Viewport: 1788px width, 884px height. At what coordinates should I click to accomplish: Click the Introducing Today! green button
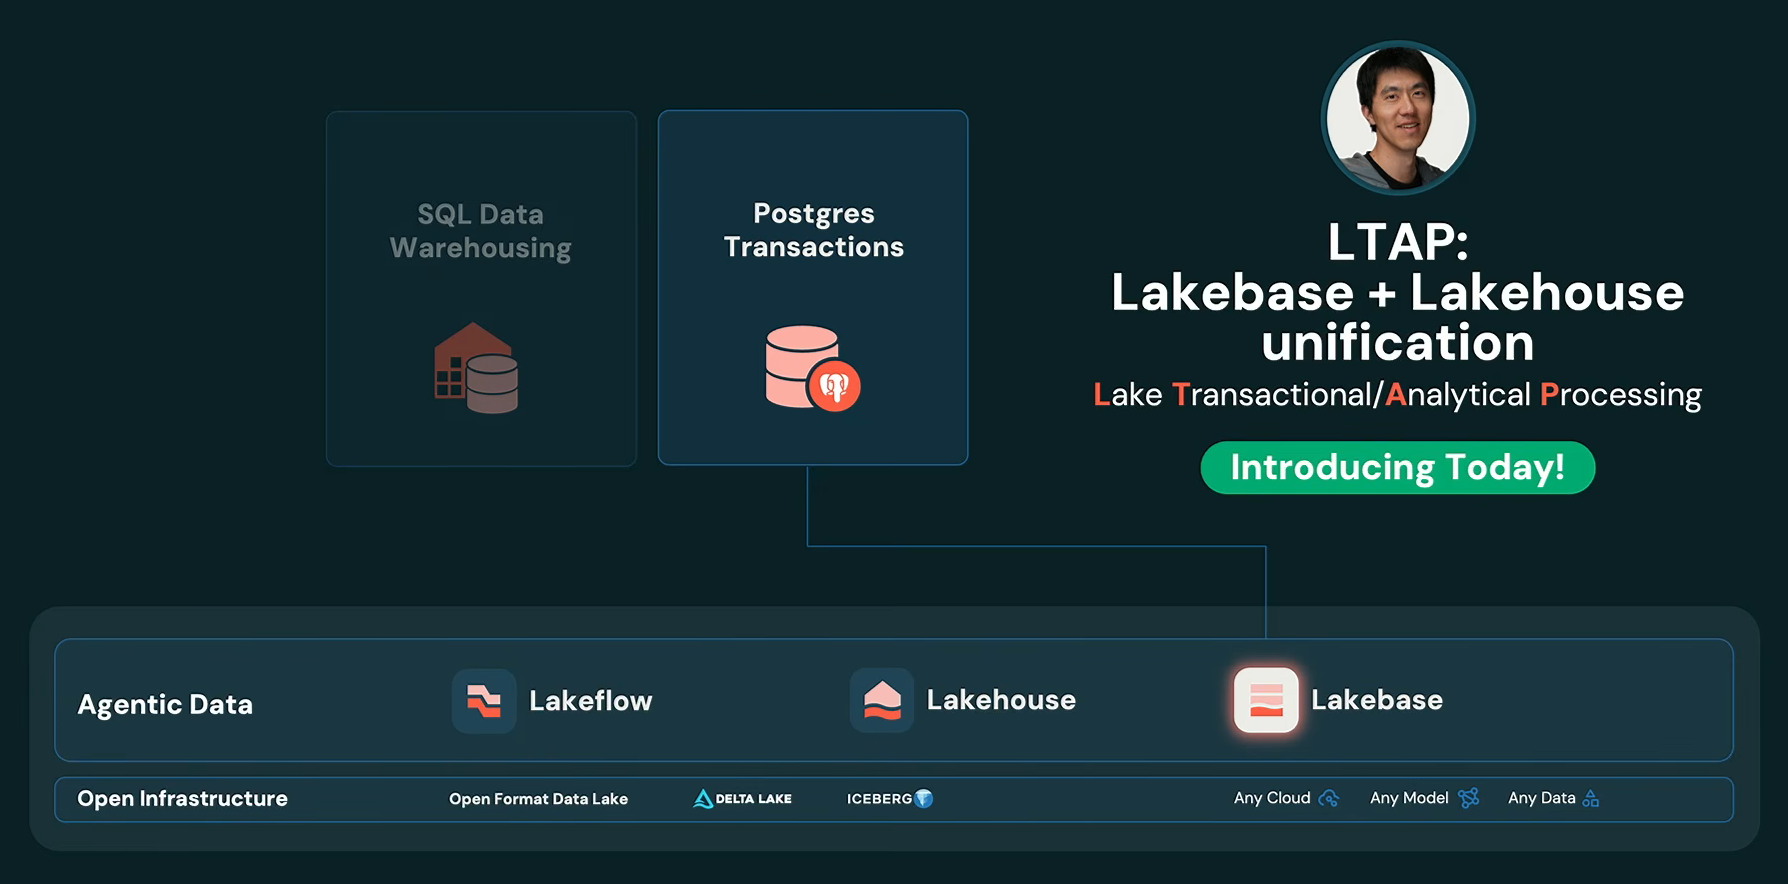tap(1397, 468)
